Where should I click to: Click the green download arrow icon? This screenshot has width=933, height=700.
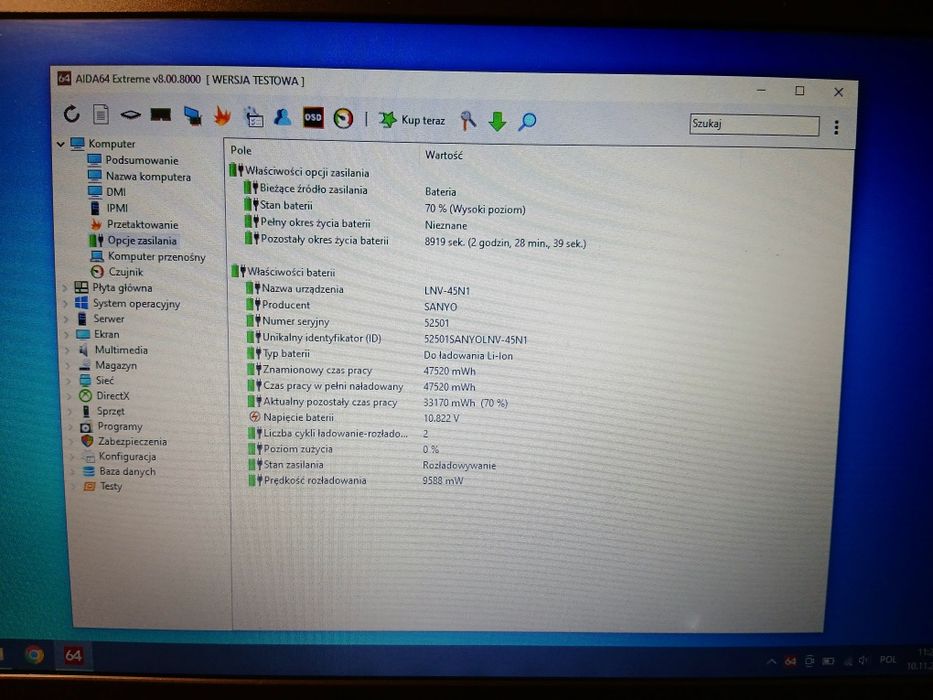tap(497, 121)
